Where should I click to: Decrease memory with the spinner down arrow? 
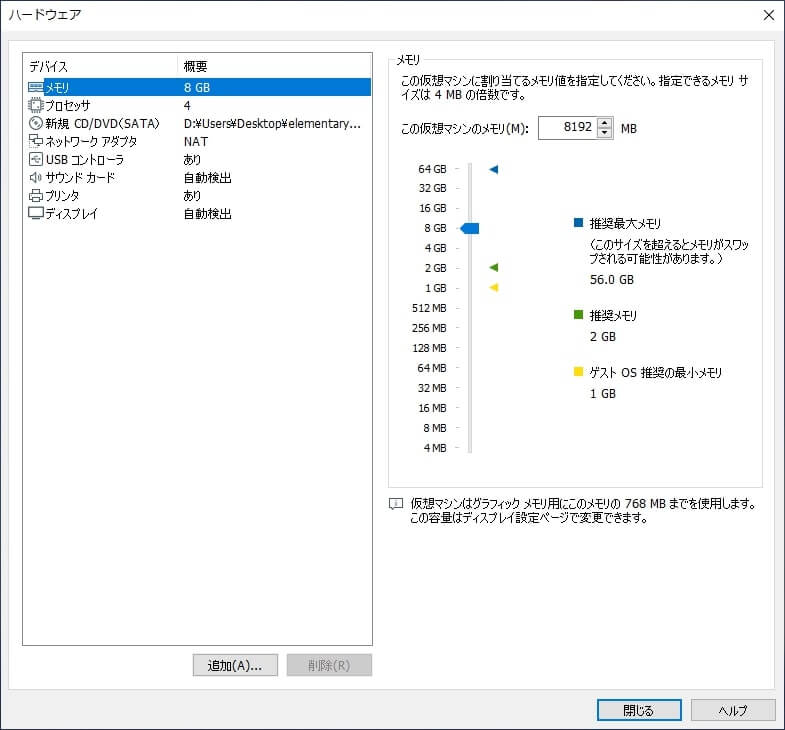(604, 133)
